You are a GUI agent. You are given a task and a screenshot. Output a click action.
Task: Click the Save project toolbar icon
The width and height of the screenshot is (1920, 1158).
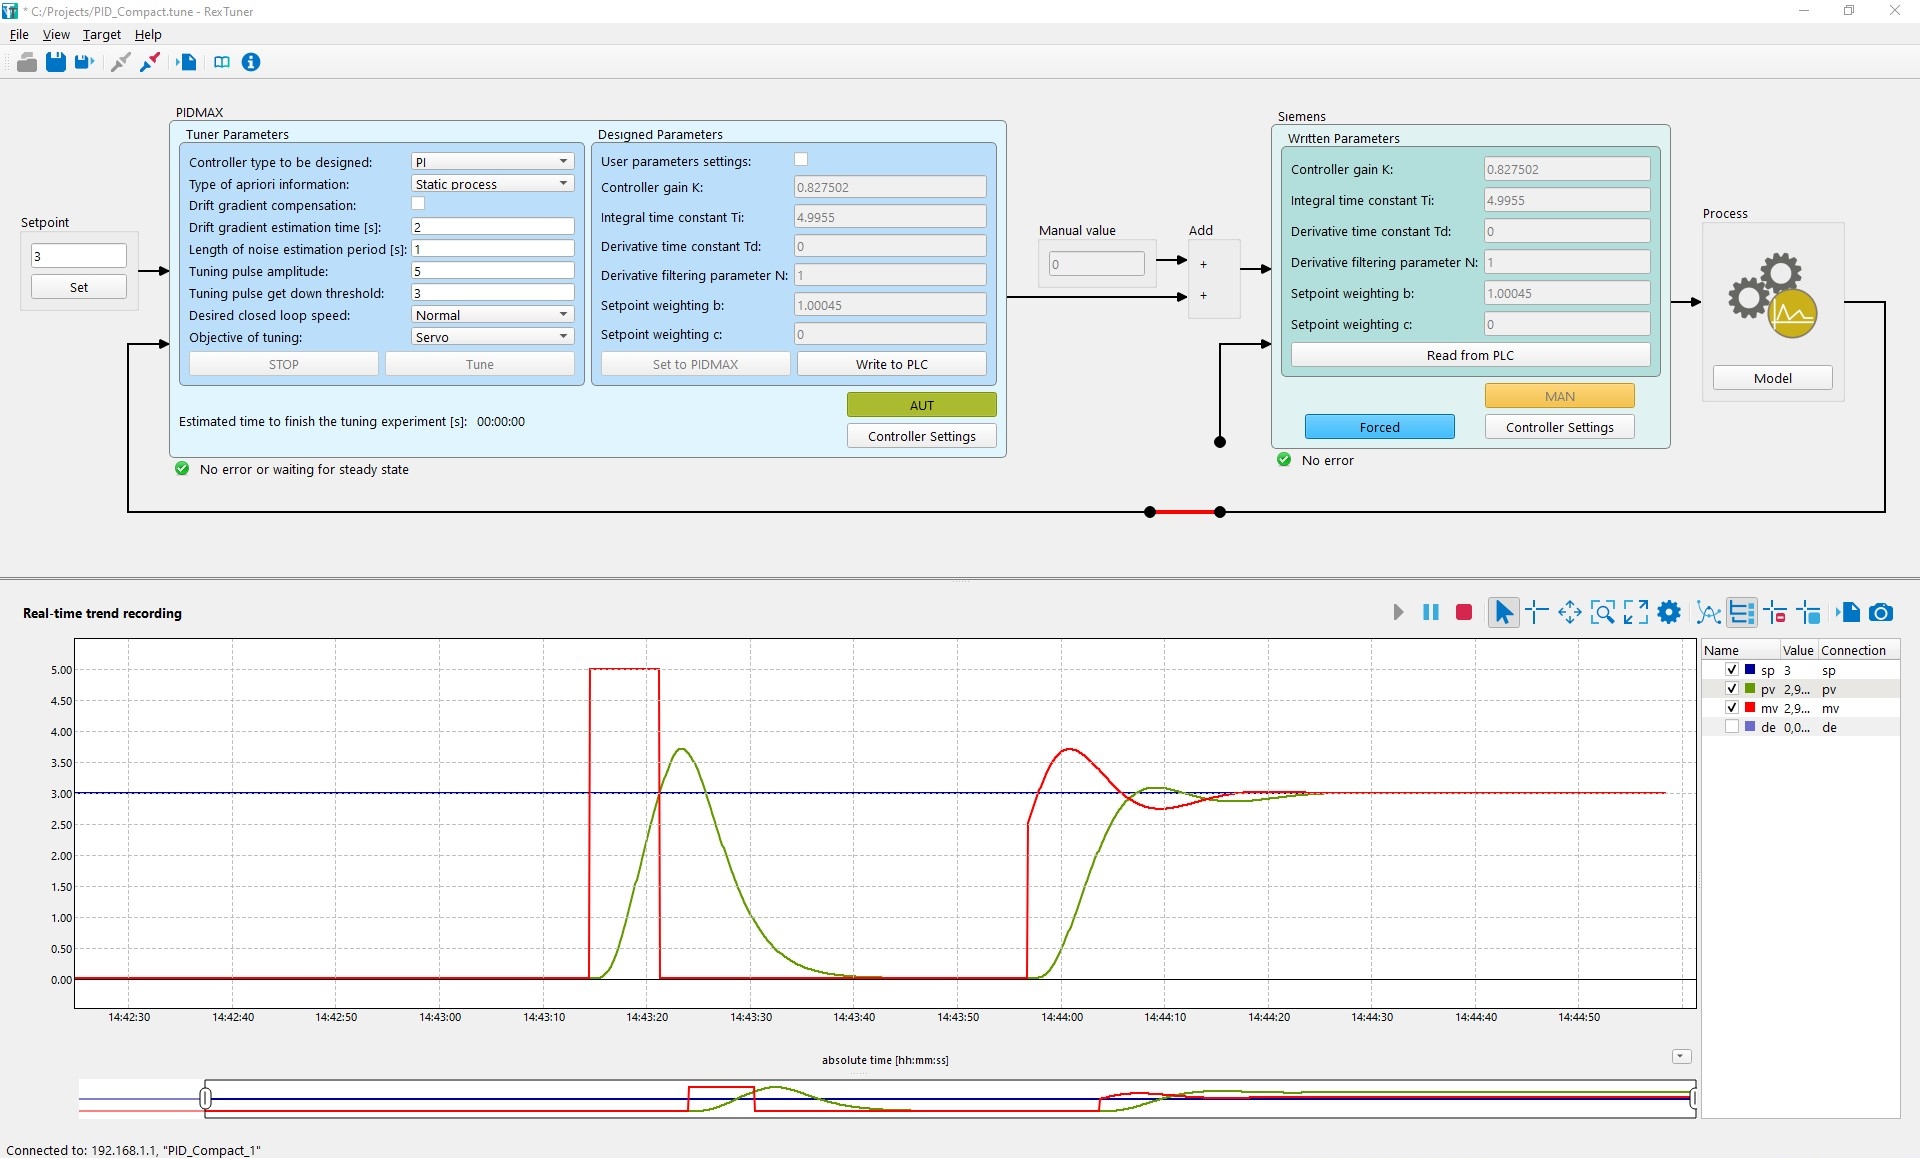coord(56,62)
